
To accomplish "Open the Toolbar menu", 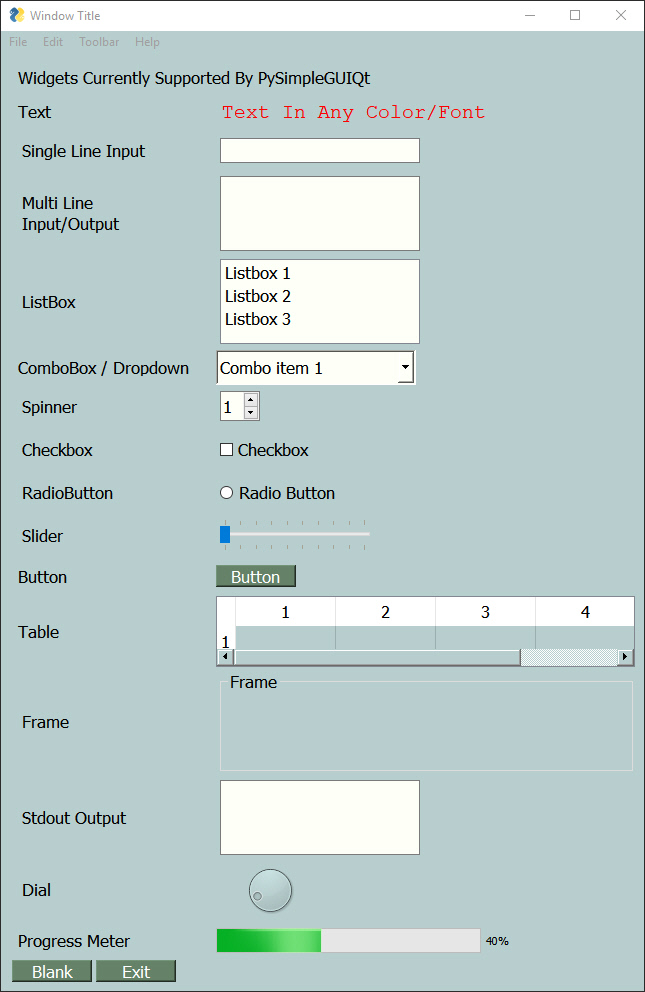I will click(99, 42).
